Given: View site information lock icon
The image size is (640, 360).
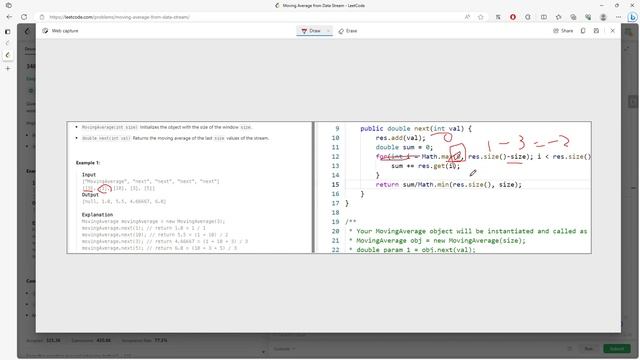Looking at the screenshot, I should click(42, 17).
